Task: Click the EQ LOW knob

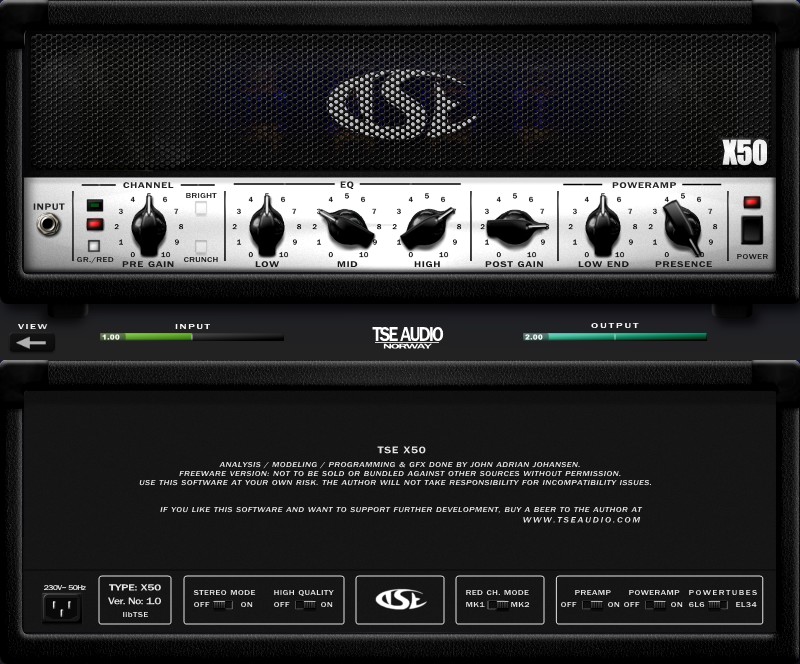Action: (x=267, y=226)
